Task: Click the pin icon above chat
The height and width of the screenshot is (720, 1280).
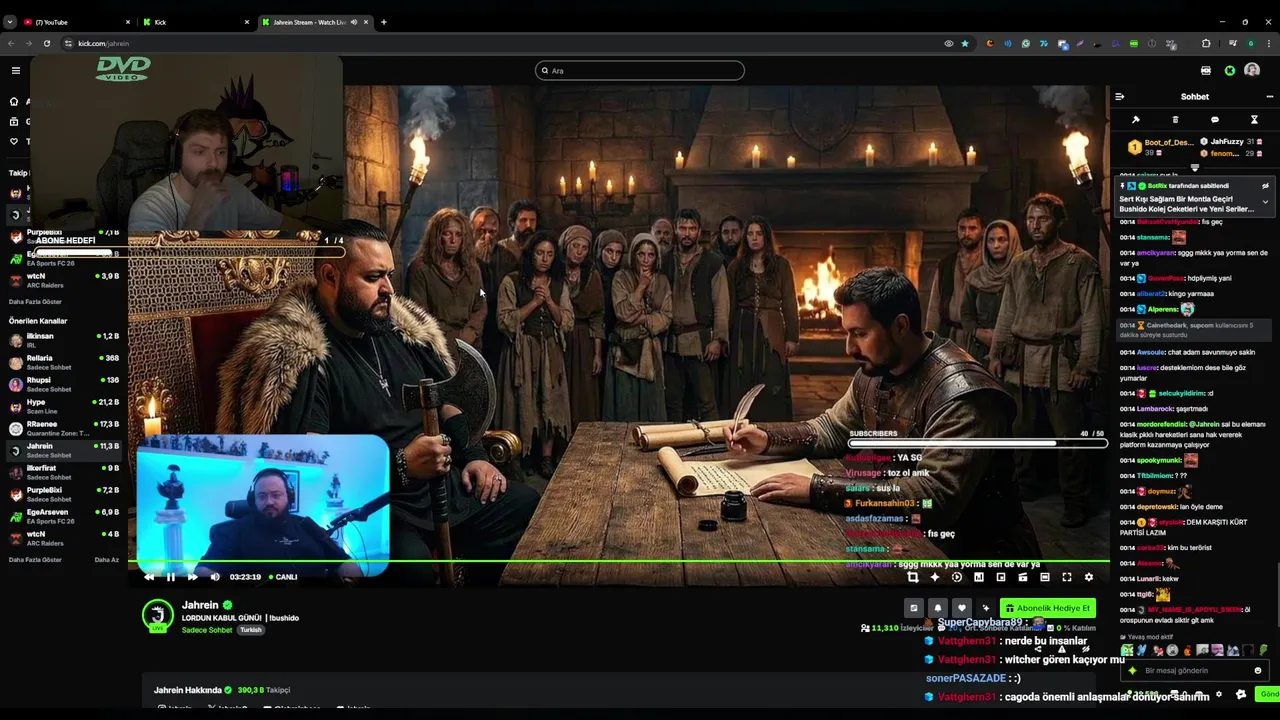Action: [x=1135, y=120]
